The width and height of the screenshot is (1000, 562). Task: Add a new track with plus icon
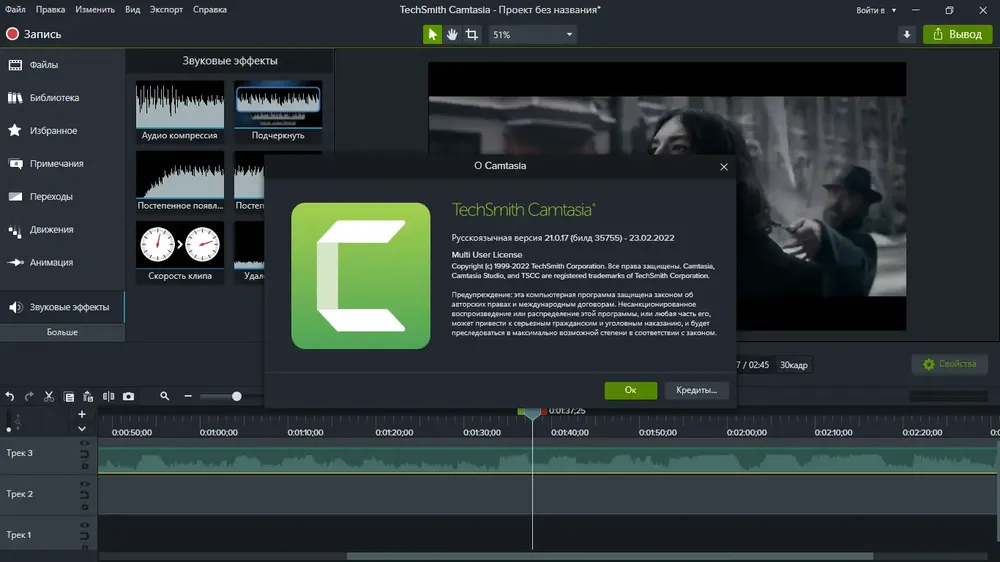tap(82, 415)
